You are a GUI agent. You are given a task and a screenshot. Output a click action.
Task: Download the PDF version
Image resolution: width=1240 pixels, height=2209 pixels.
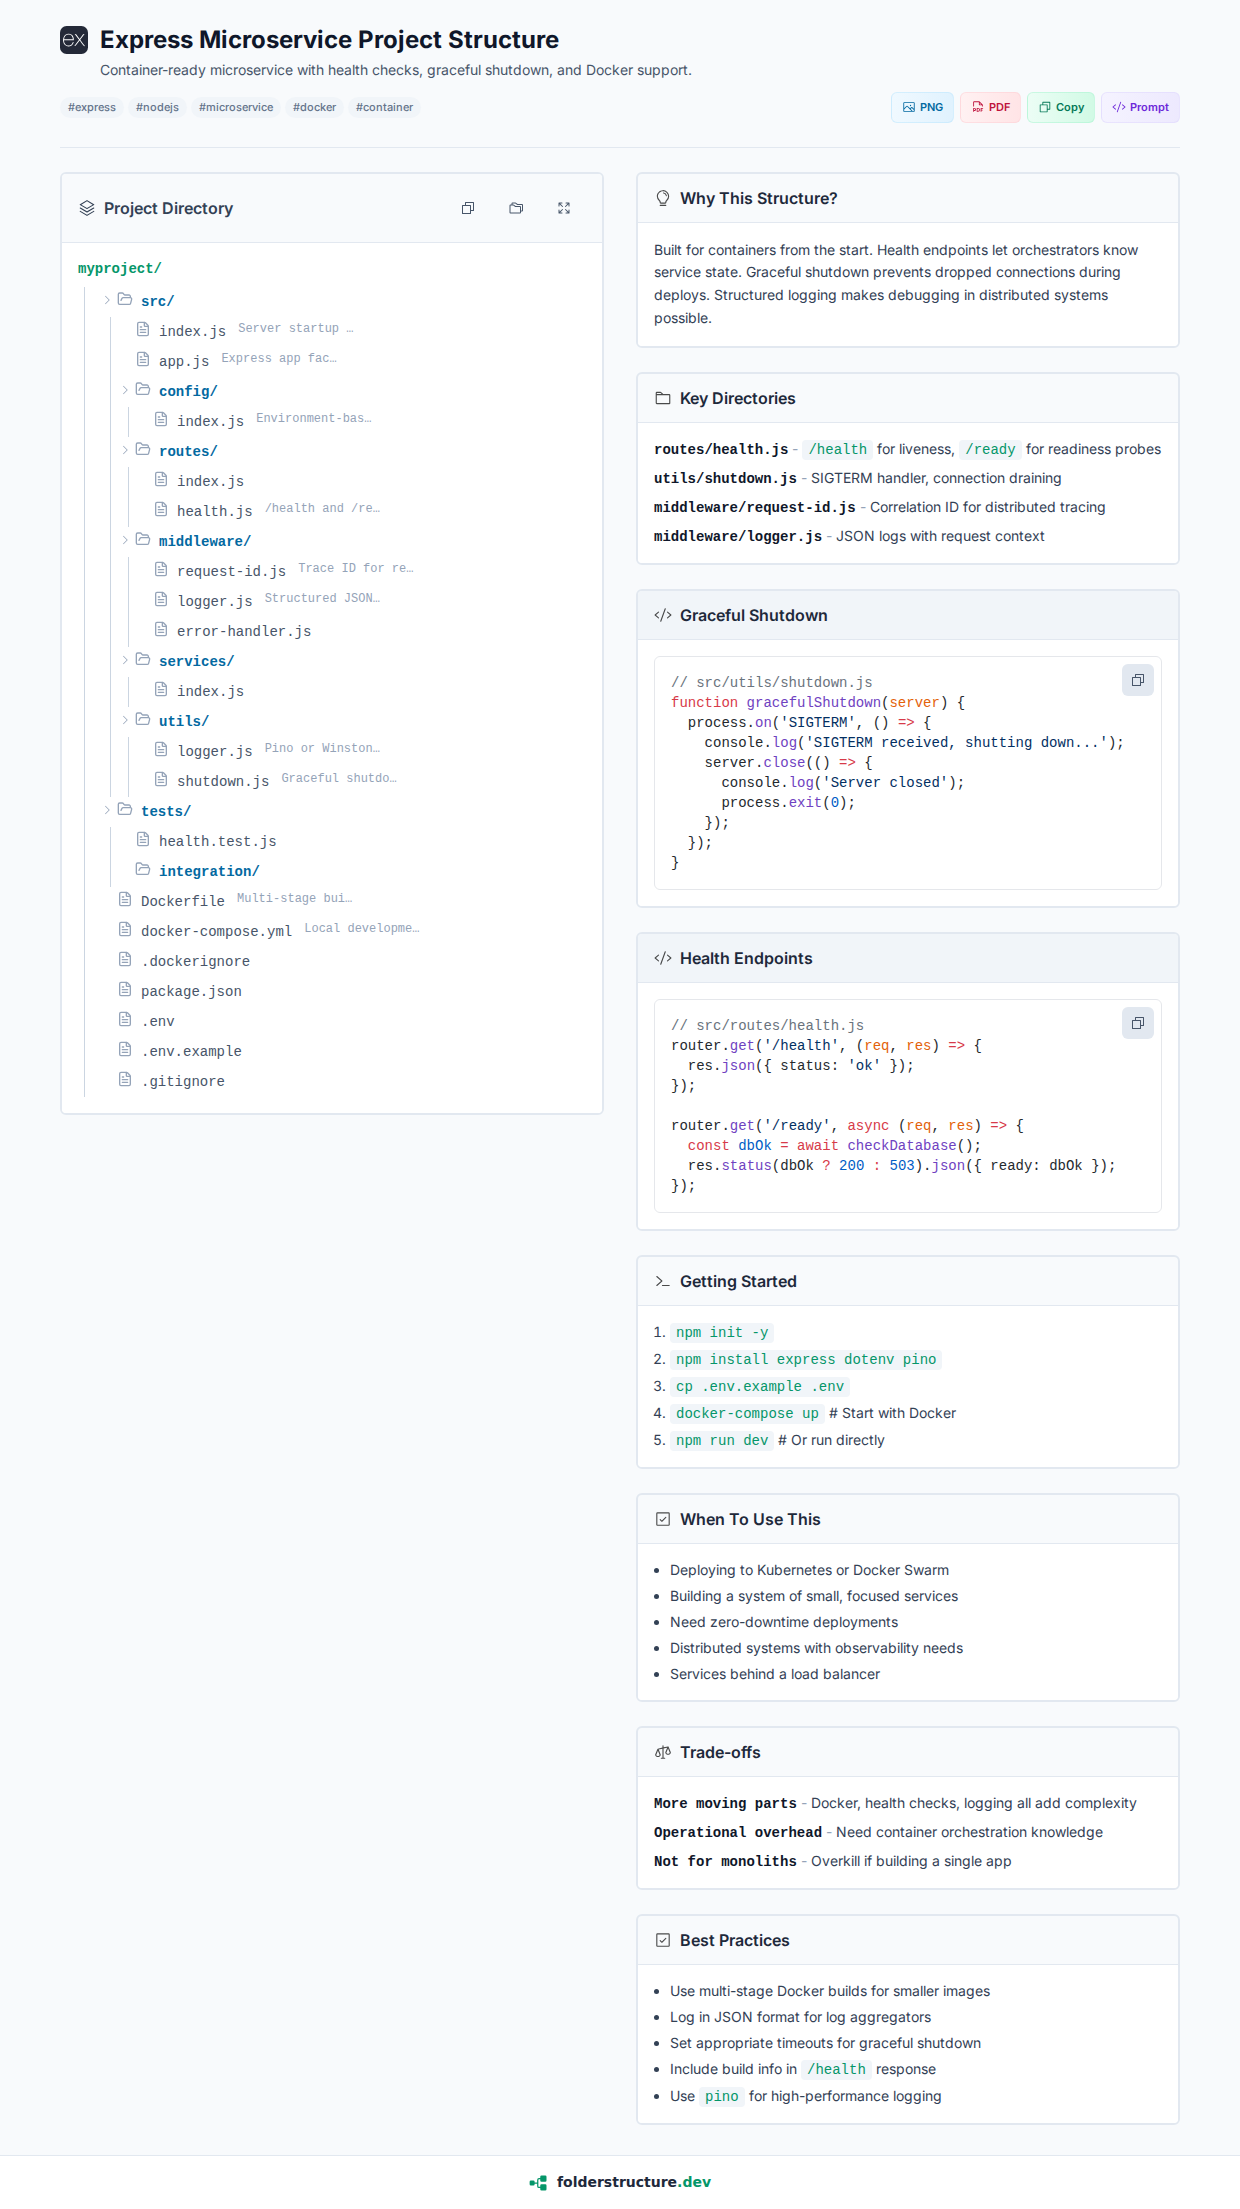(990, 107)
